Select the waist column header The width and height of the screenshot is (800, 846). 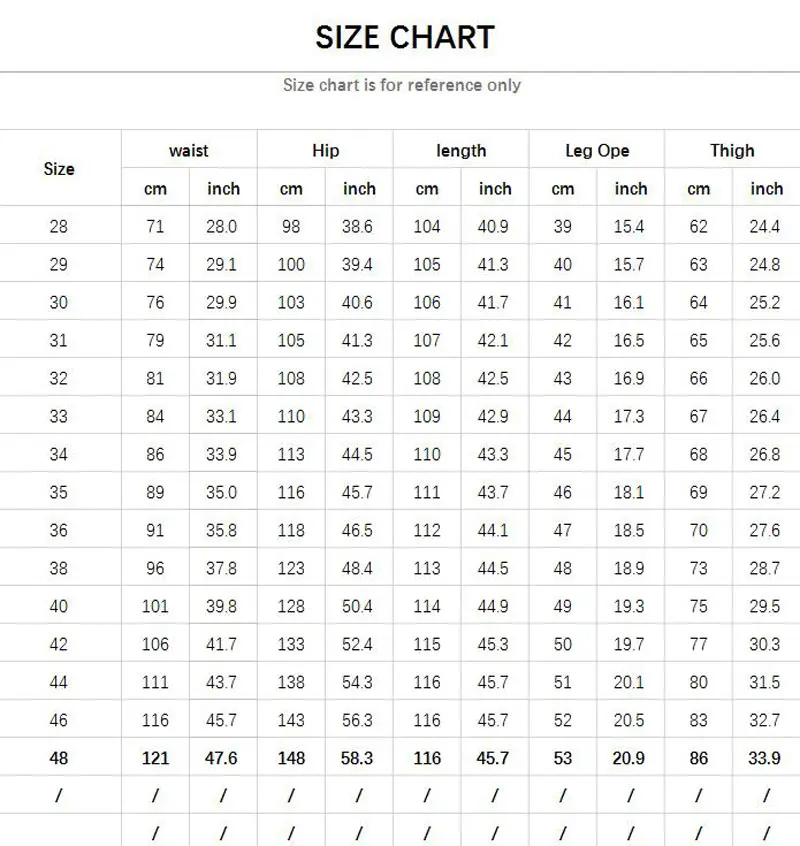click(188, 151)
